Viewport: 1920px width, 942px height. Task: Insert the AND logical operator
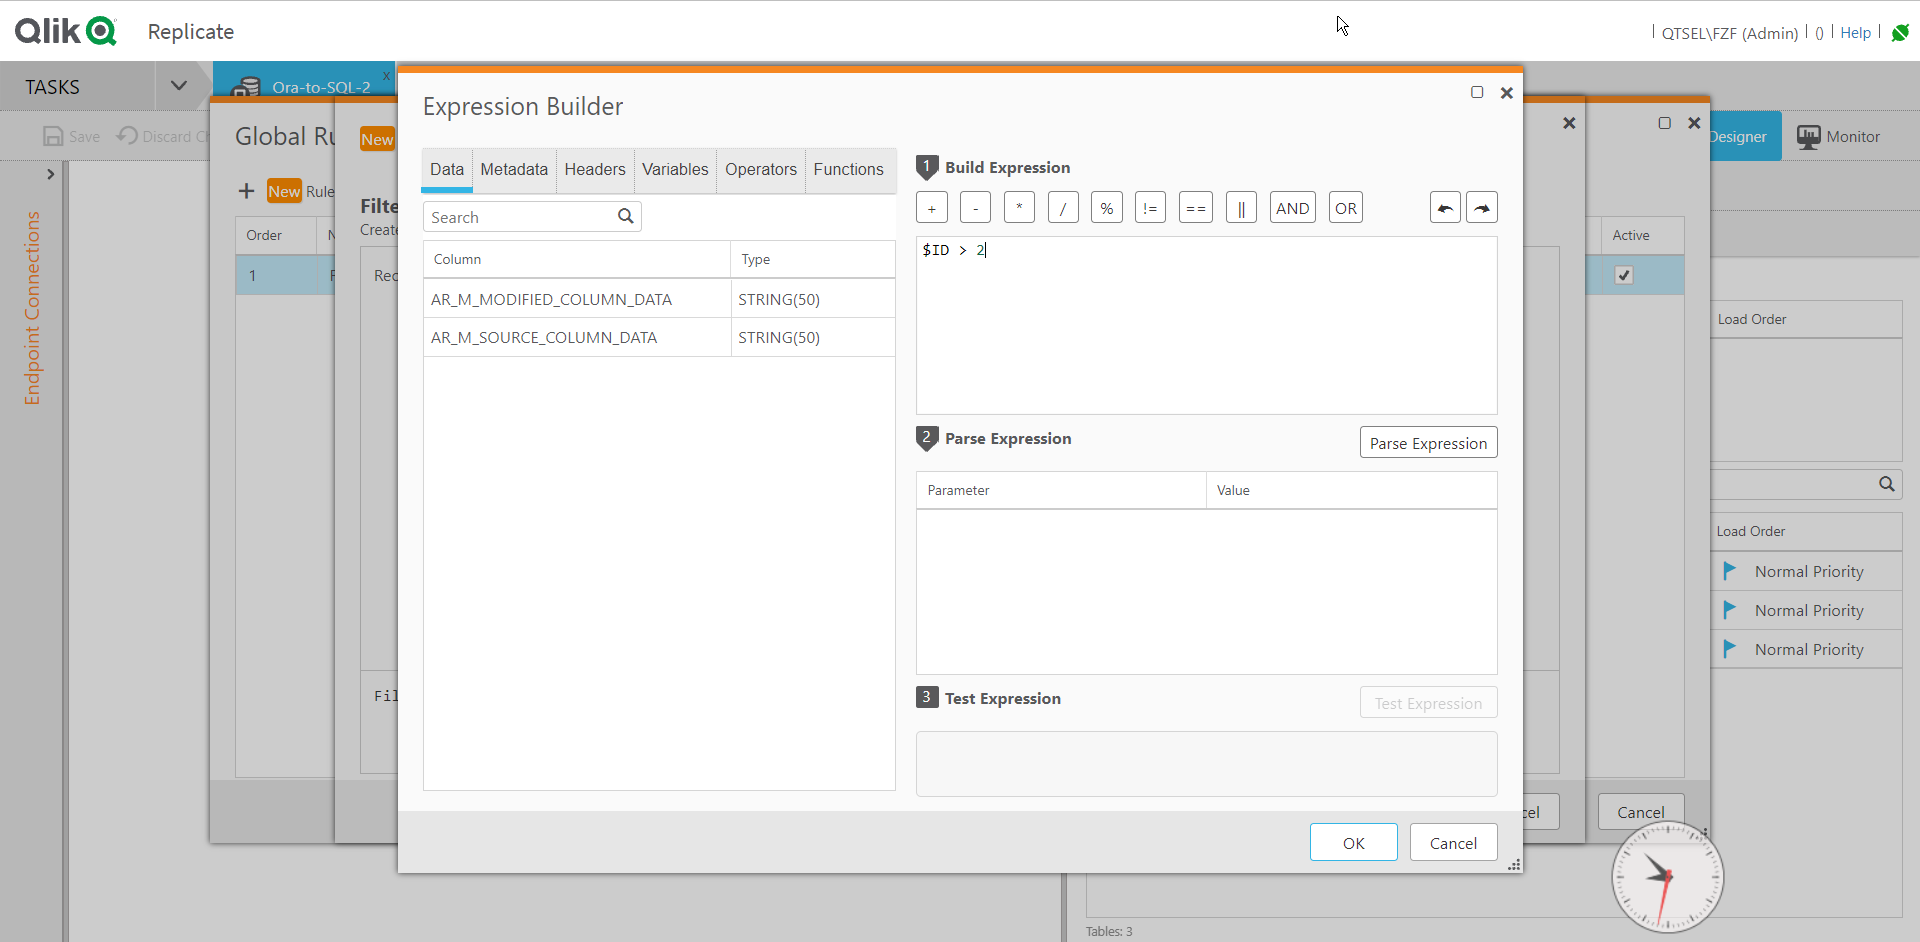coord(1293,208)
